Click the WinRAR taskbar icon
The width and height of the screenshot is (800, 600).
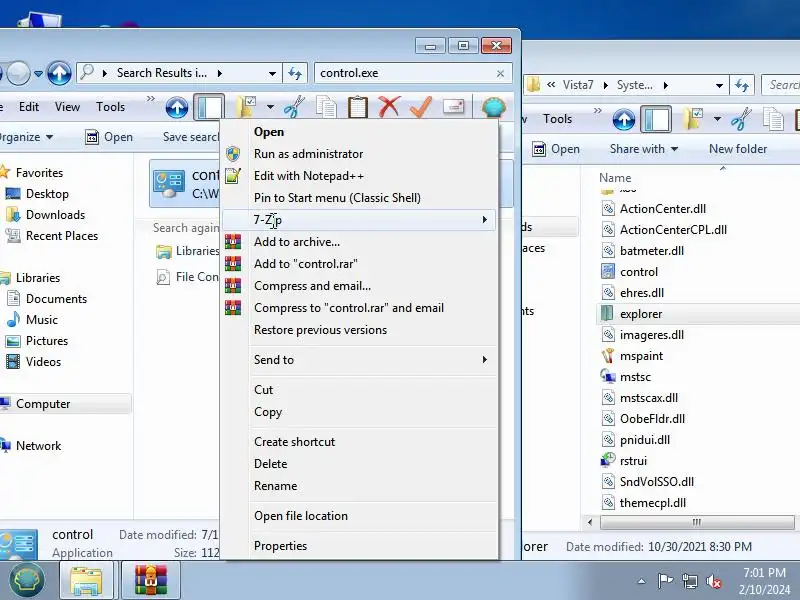tap(151, 580)
